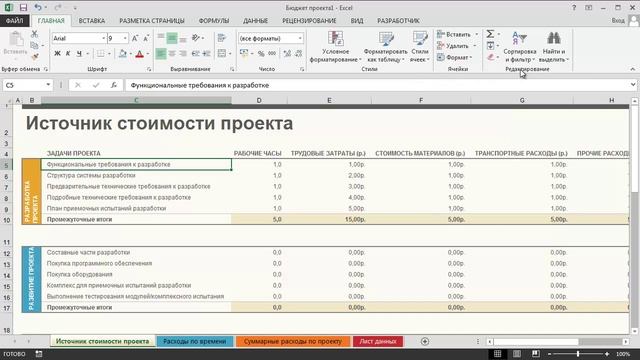Open Find & Select (Найти и выделить) menu
Screen dimensions: 640x360
(554, 47)
